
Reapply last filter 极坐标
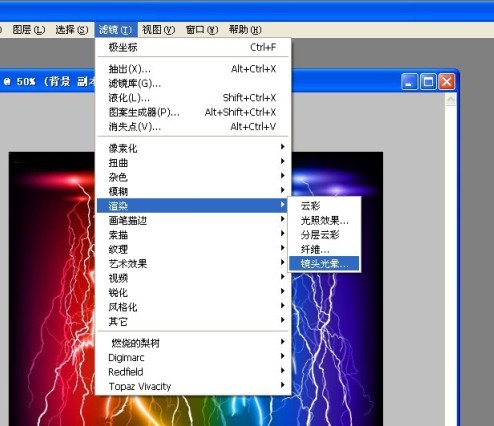(193, 47)
